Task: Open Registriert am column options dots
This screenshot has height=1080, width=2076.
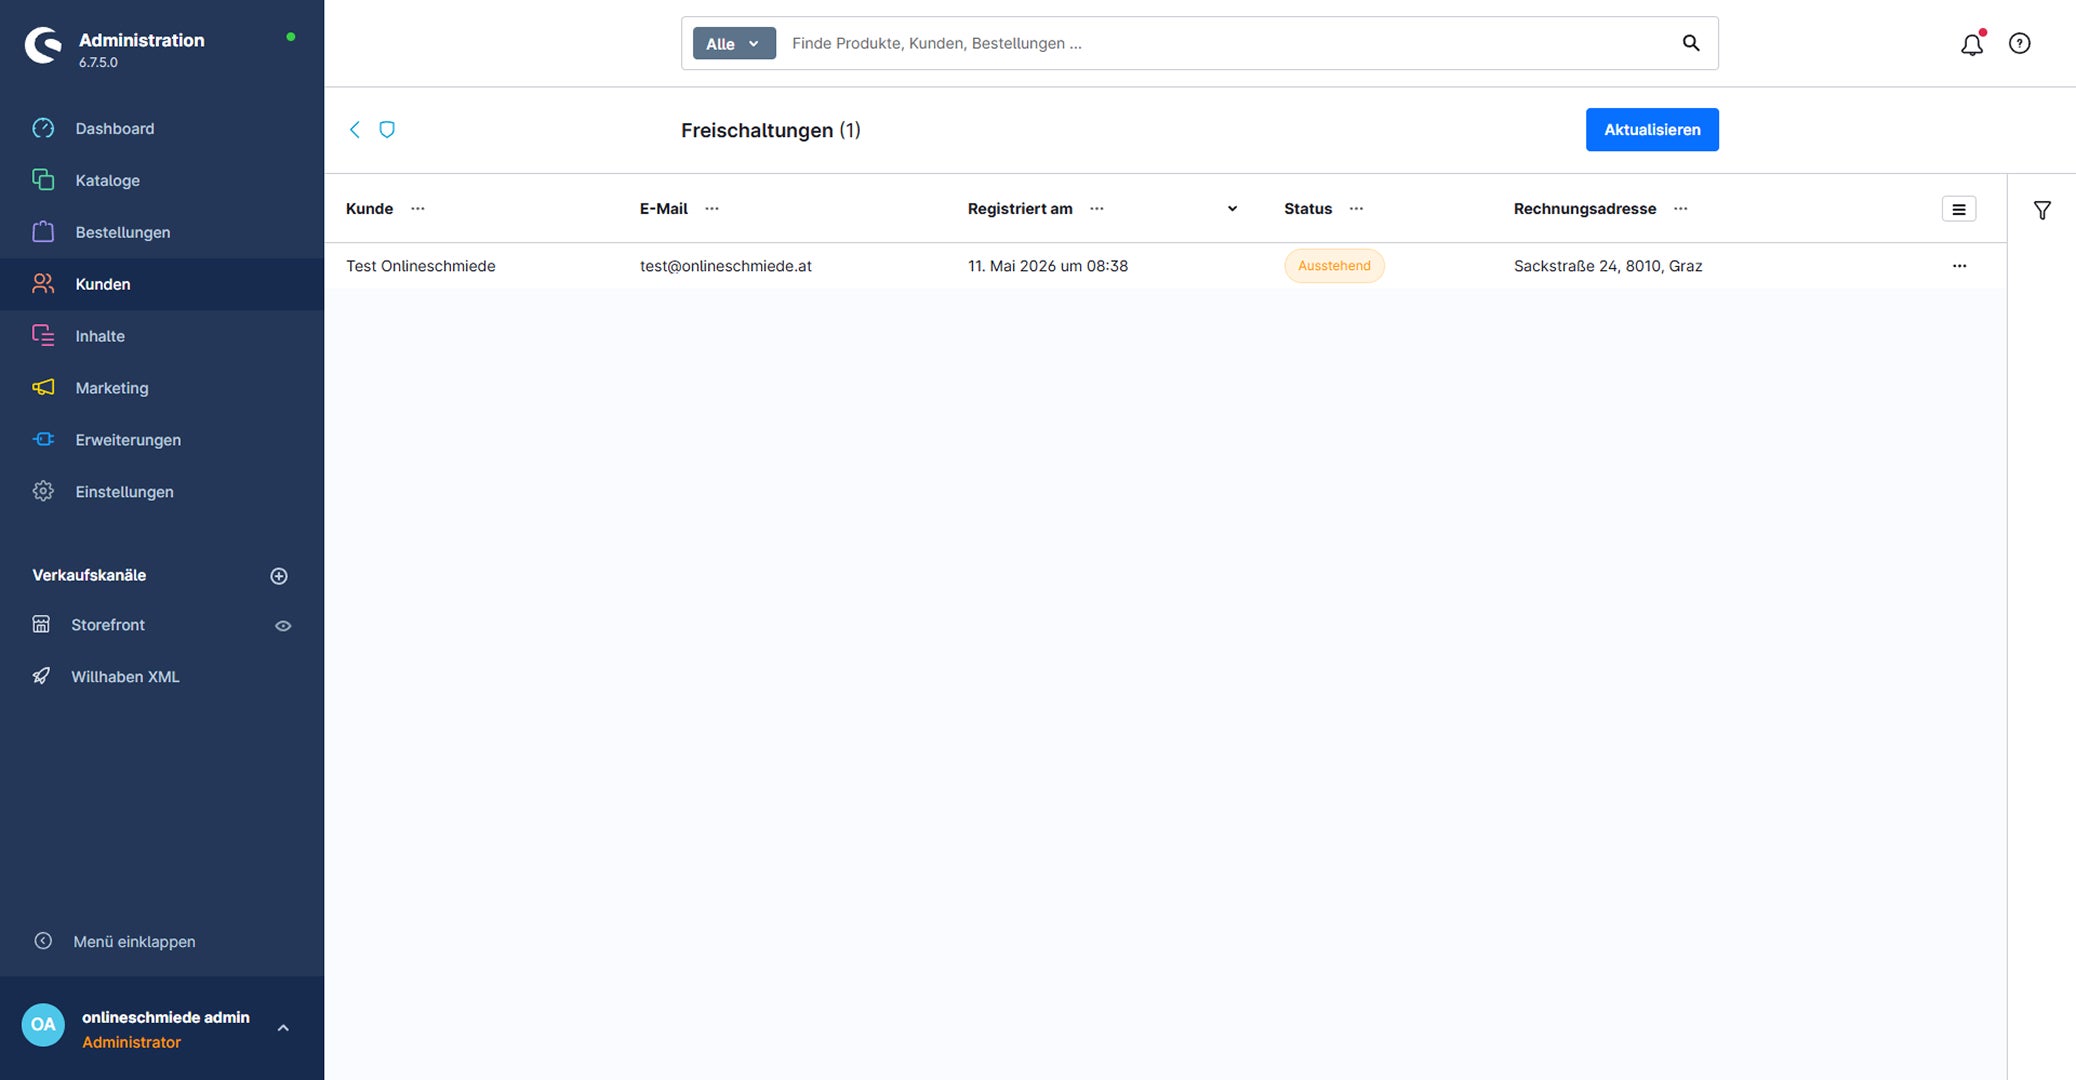Action: (1097, 209)
